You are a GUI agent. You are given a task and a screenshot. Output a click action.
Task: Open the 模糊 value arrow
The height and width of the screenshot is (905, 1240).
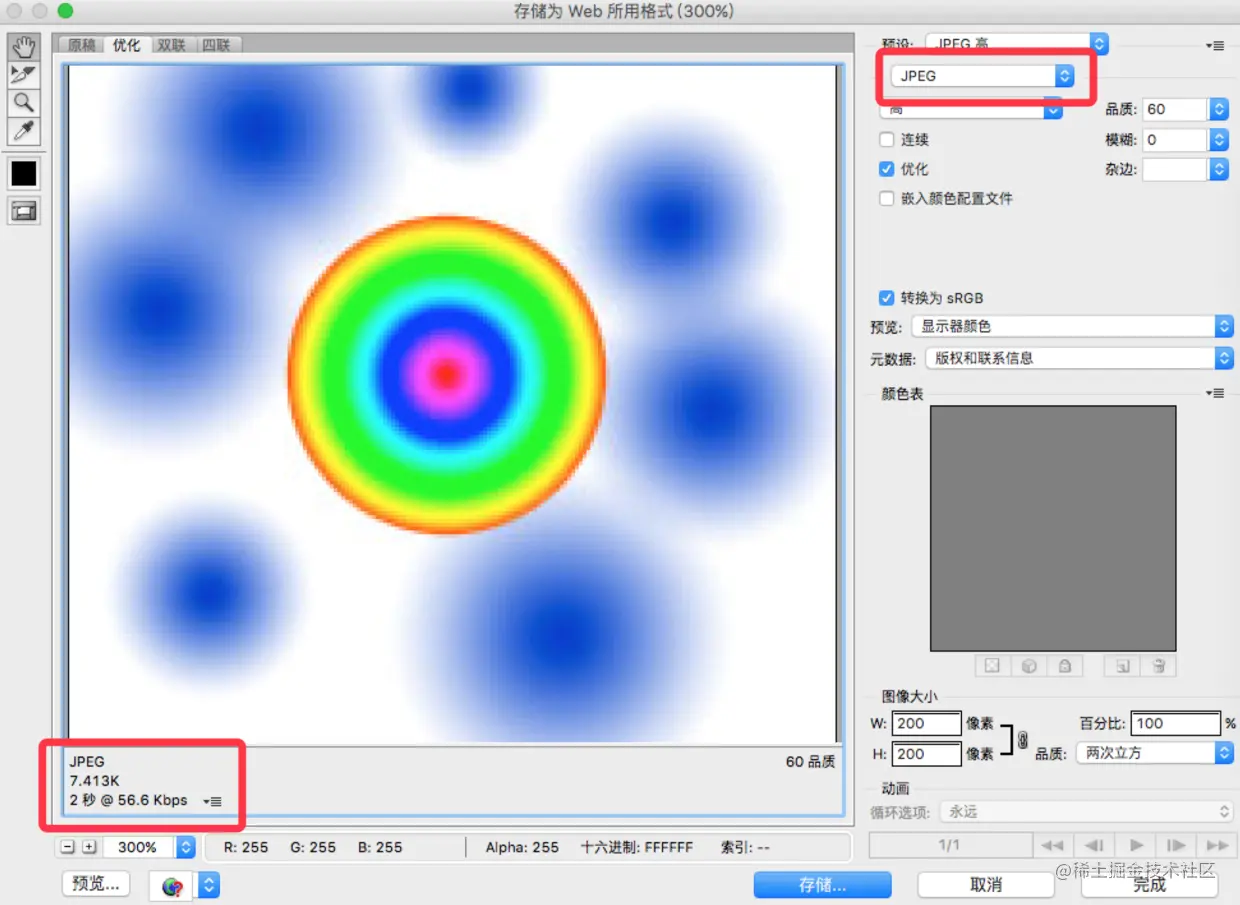1218,140
